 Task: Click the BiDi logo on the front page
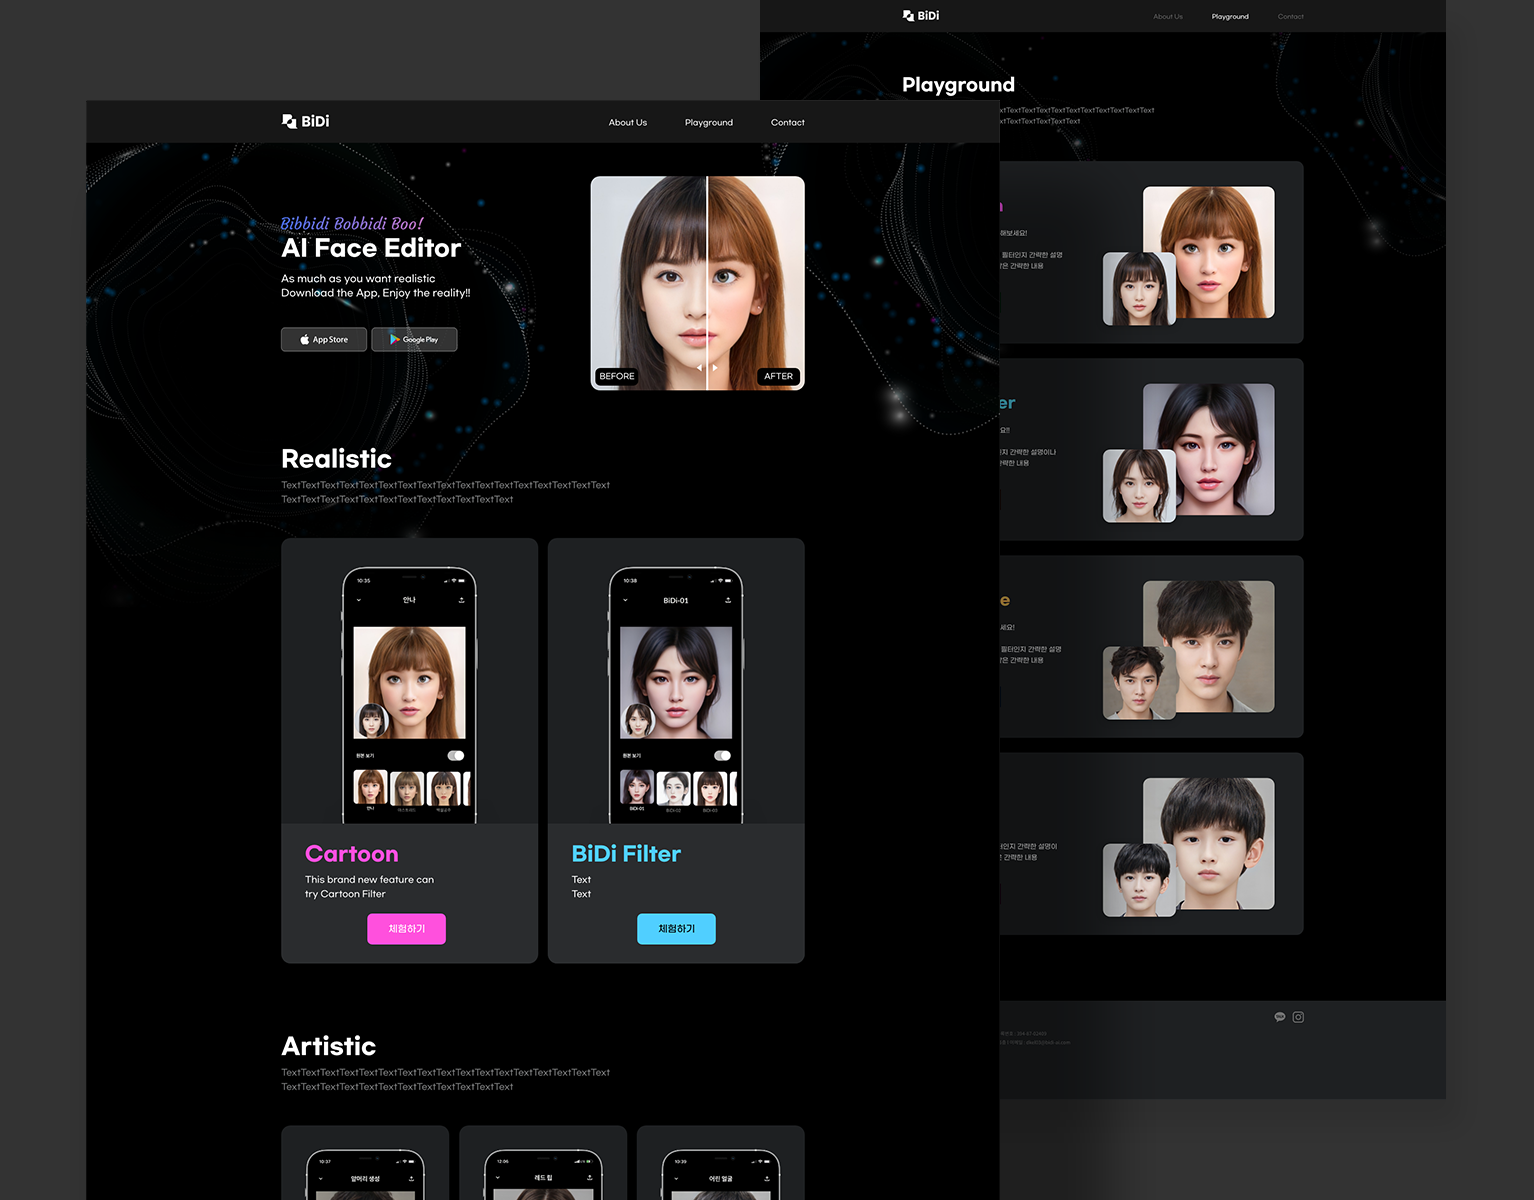[x=305, y=121]
